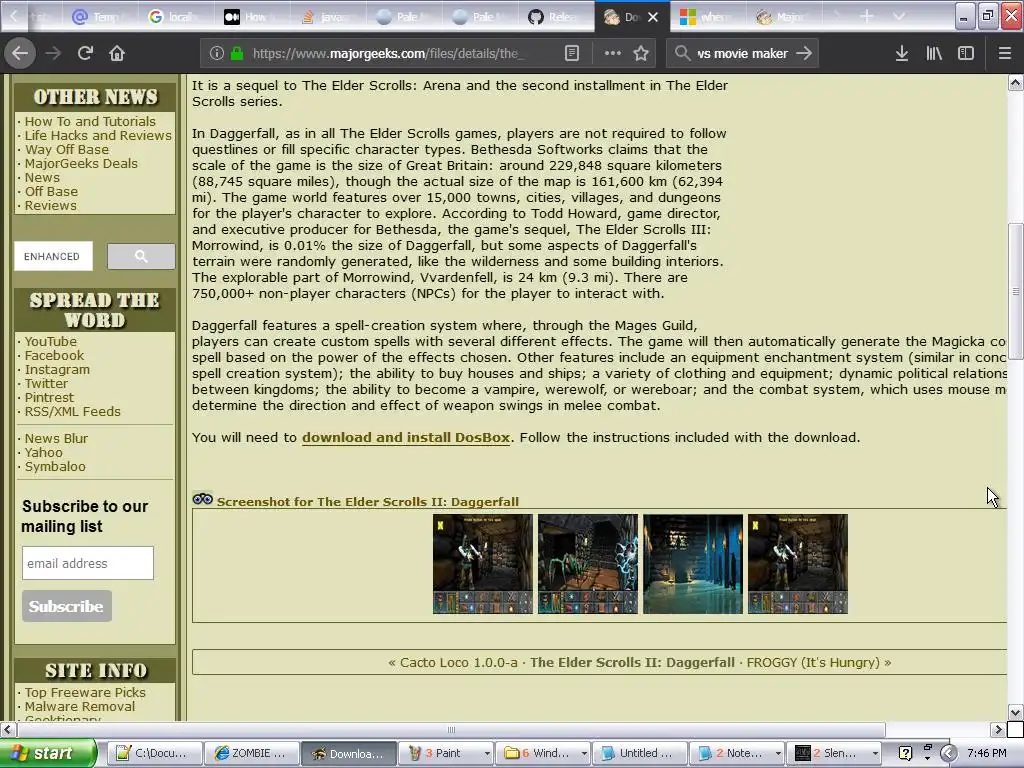Image resolution: width=1024 pixels, height=768 pixels.
Task: Open Top Freeware Picks link
Action: (x=85, y=692)
